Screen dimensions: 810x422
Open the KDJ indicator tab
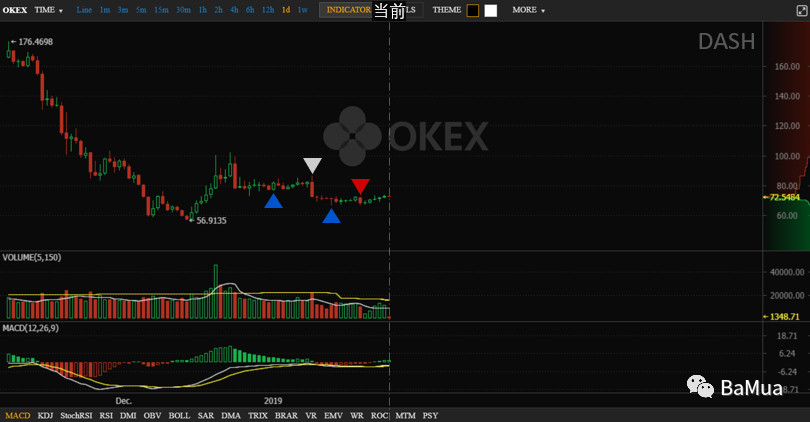tap(45, 415)
